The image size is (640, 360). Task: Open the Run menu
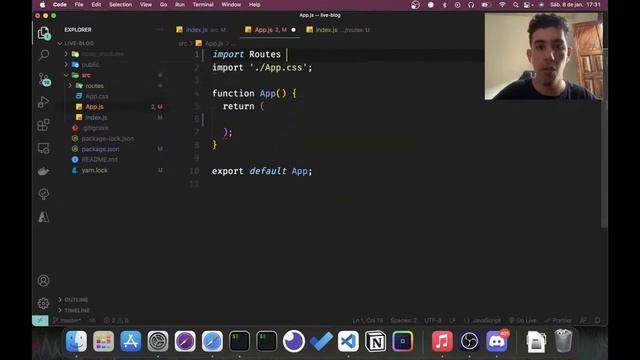pyautogui.click(x=180, y=4)
